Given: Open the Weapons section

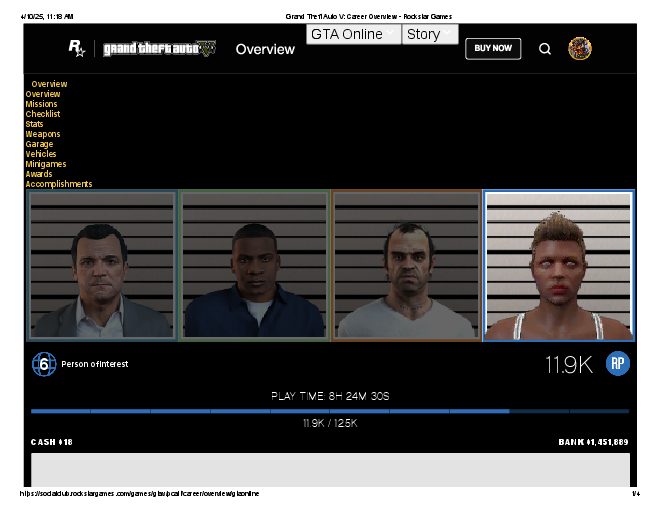Looking at the screenshot, I should coord(43,134).
